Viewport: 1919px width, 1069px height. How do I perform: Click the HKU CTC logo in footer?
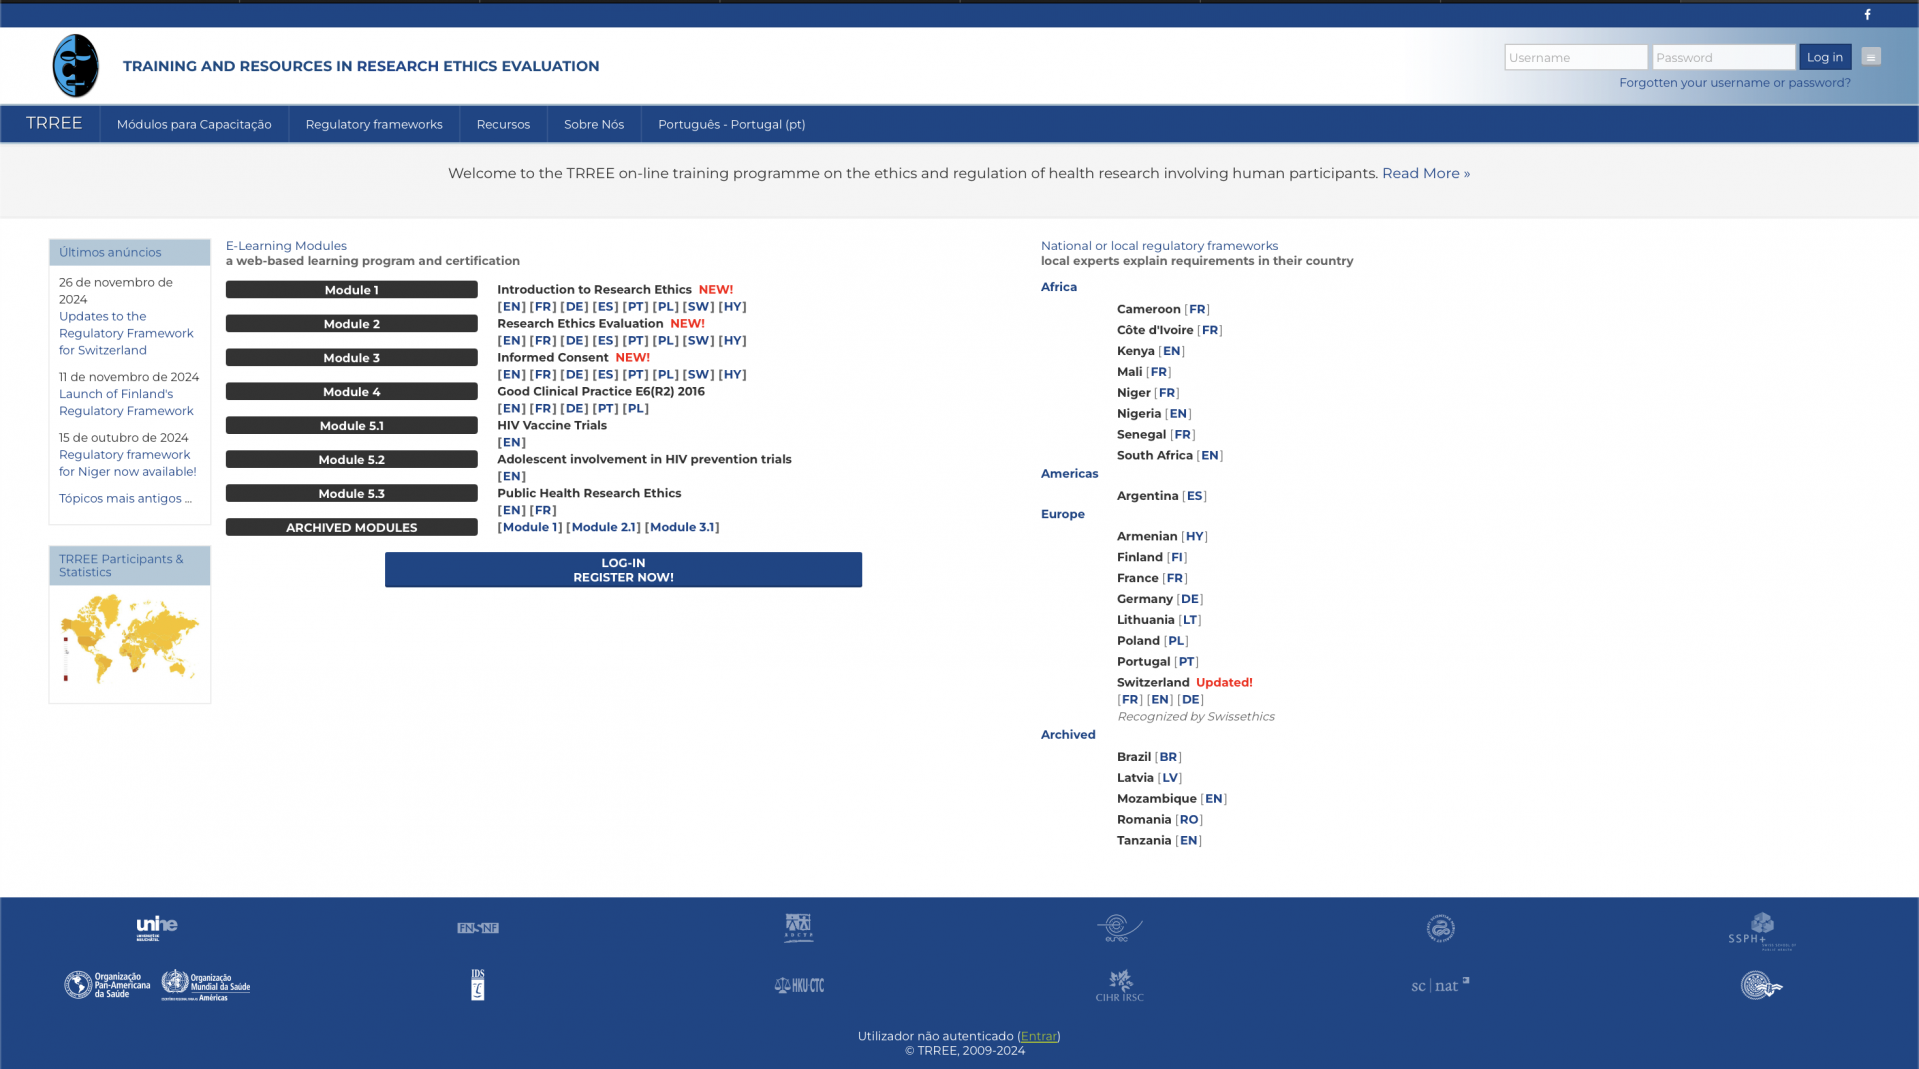click(x=799, y=985)
